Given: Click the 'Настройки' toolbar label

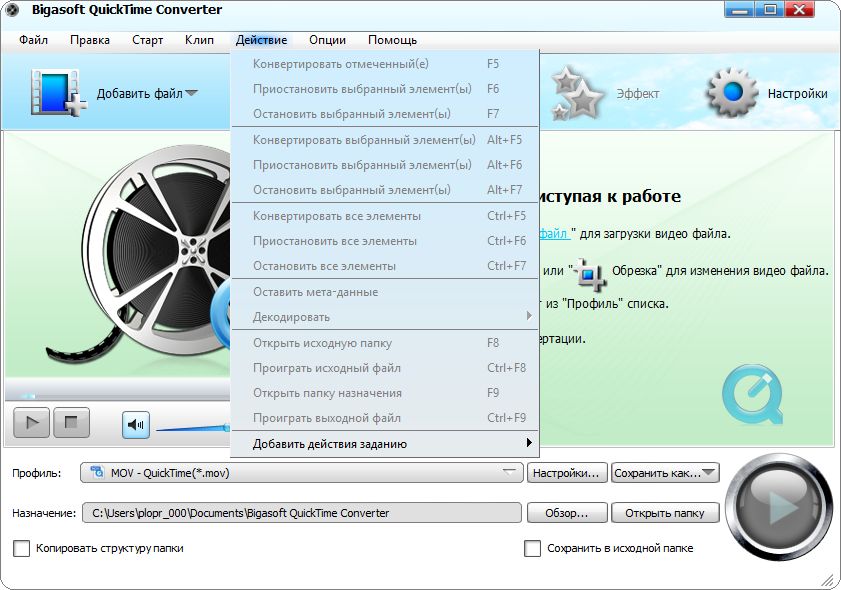Looking at the screenshot, I should tap(797, 93).
